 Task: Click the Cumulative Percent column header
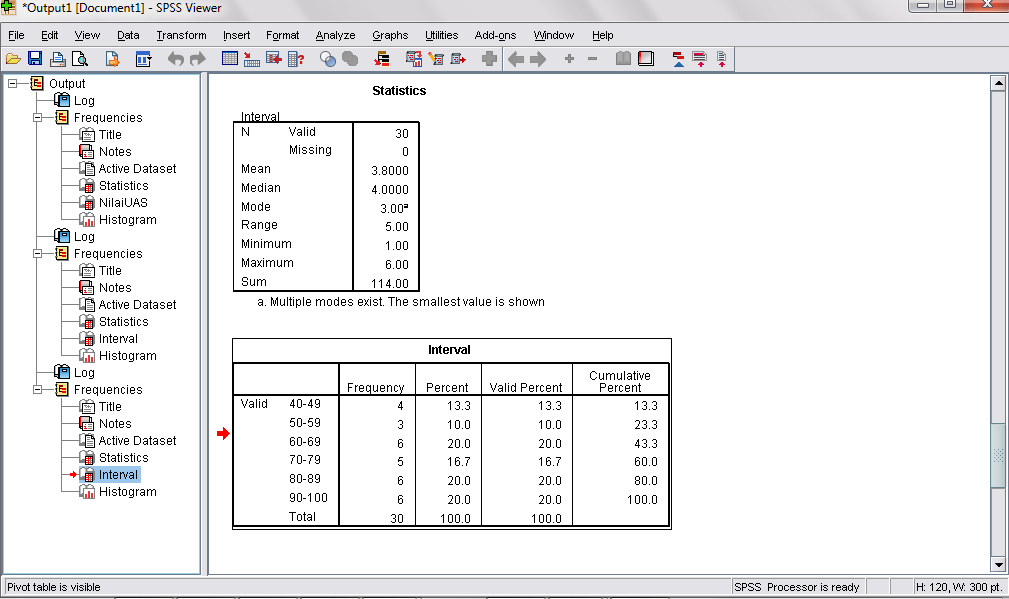point(620,382)
